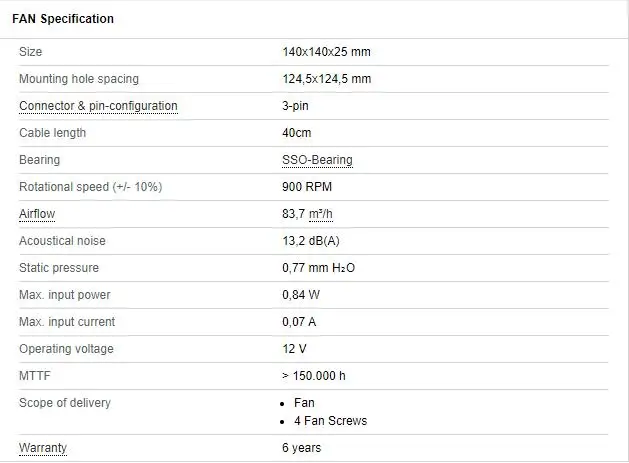Select the Static pressure label
The height and width of the screenshot is (463, 629).
[59, 268]
